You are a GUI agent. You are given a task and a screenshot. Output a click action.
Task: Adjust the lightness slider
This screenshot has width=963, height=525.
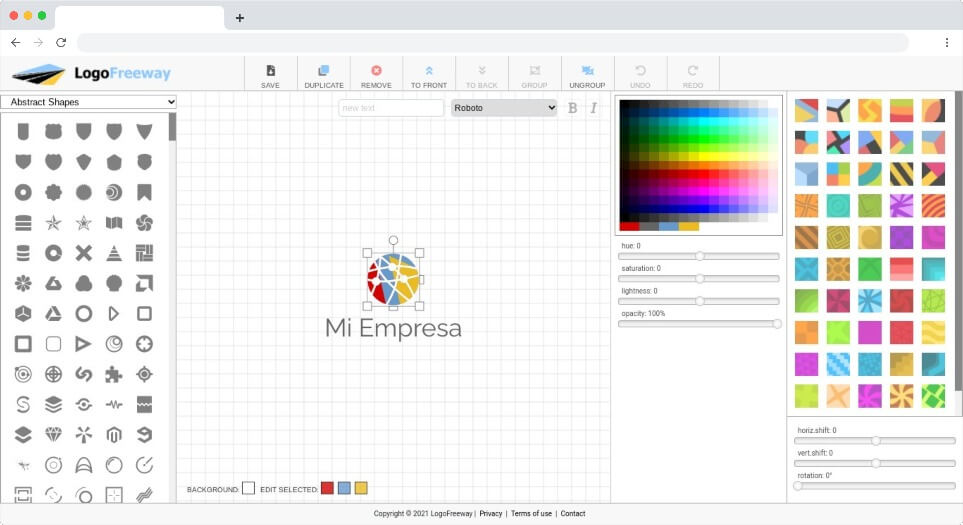(x=699, y=301)
